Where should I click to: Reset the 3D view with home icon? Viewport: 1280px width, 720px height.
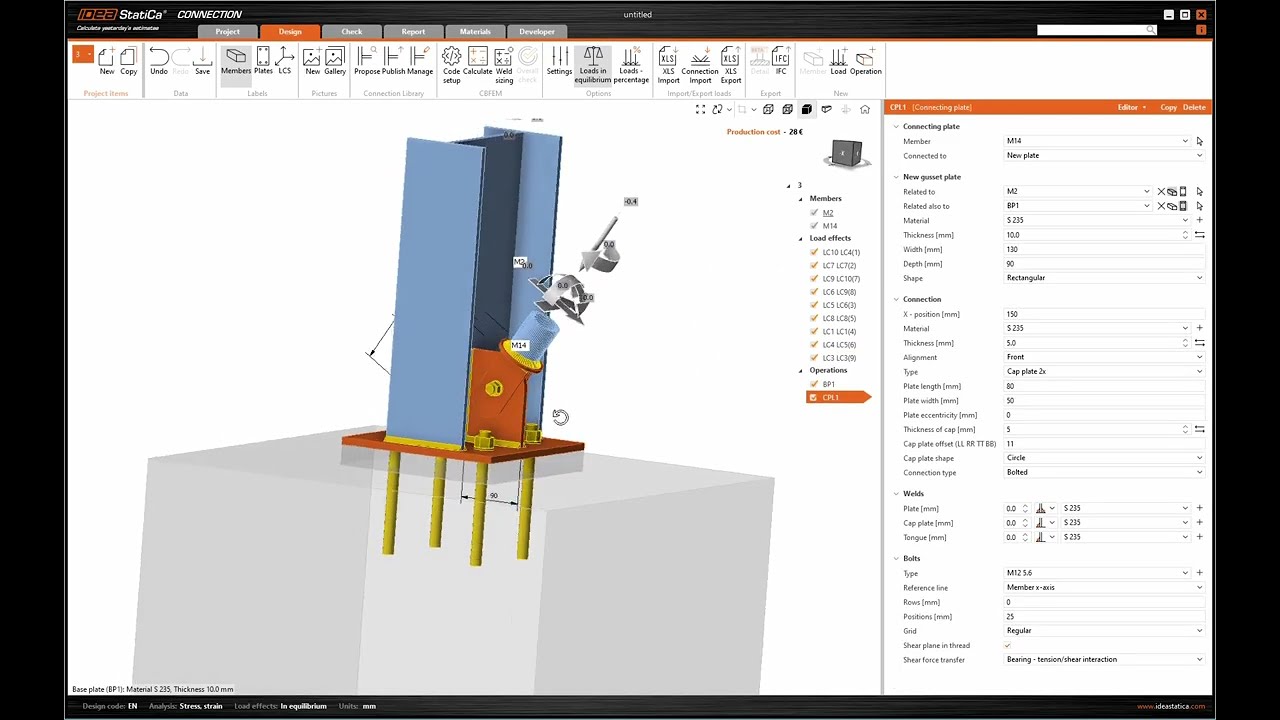tap(865, 109)
